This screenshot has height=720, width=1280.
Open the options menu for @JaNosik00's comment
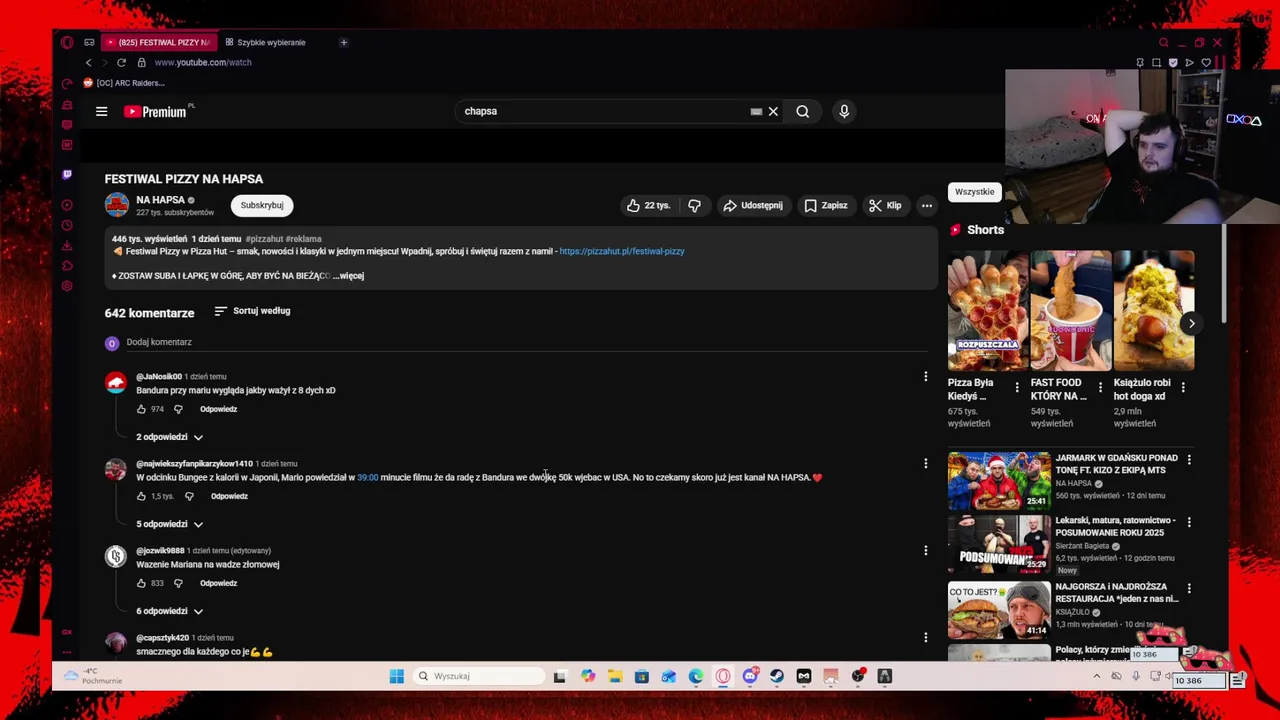(x=925, y=377)
